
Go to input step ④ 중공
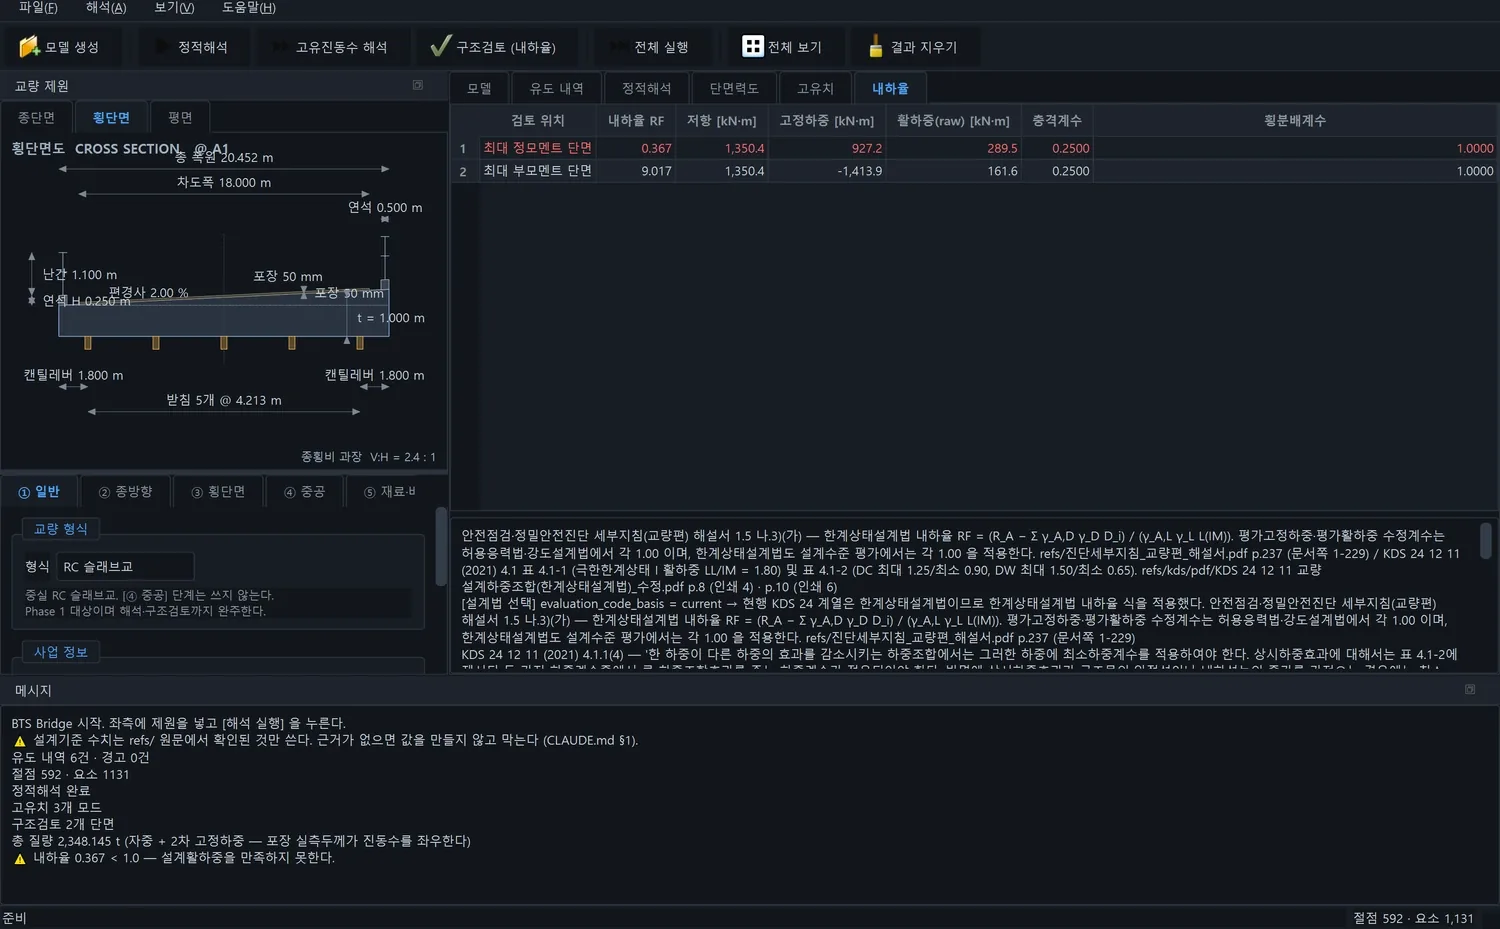[305, 492]
